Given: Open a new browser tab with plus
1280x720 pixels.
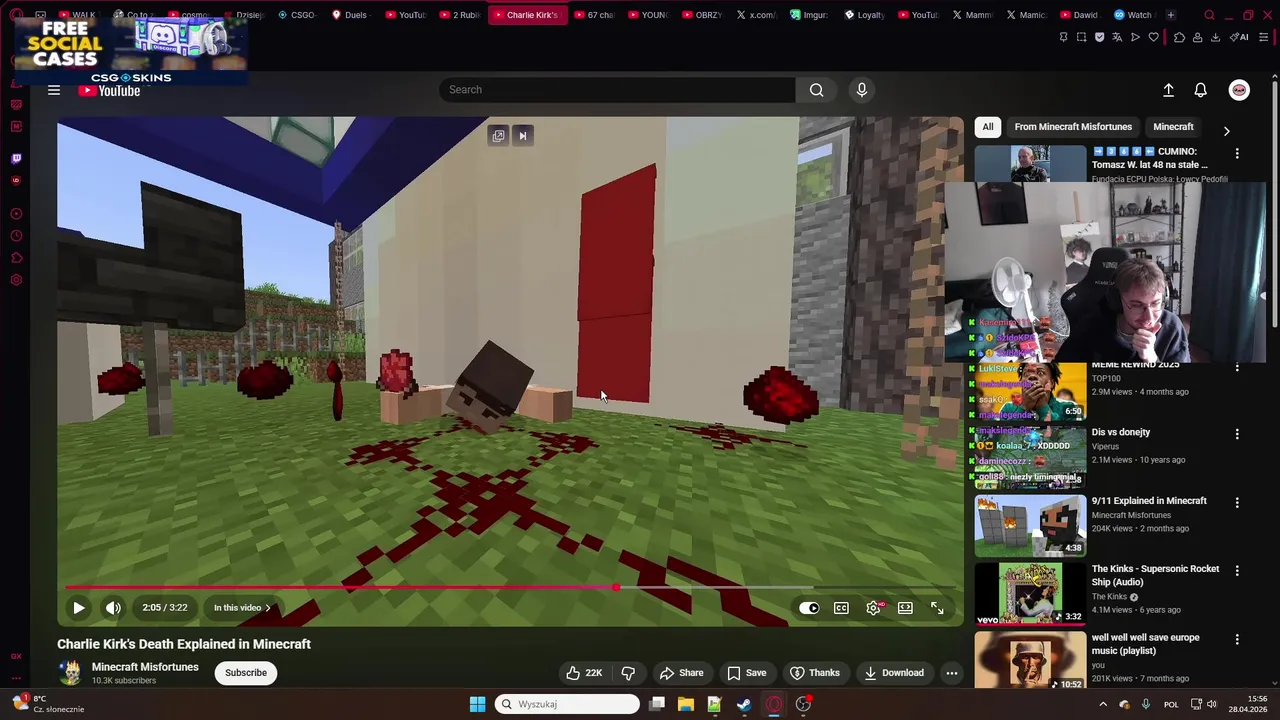Looking at the screenshot, I should coord(1171,15).
